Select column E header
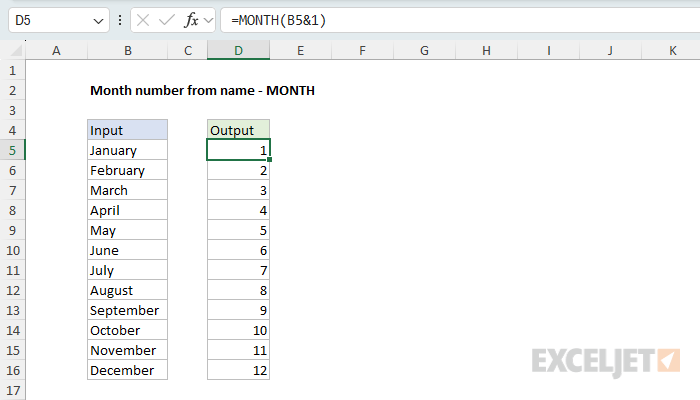 click(x=300, y=50)
